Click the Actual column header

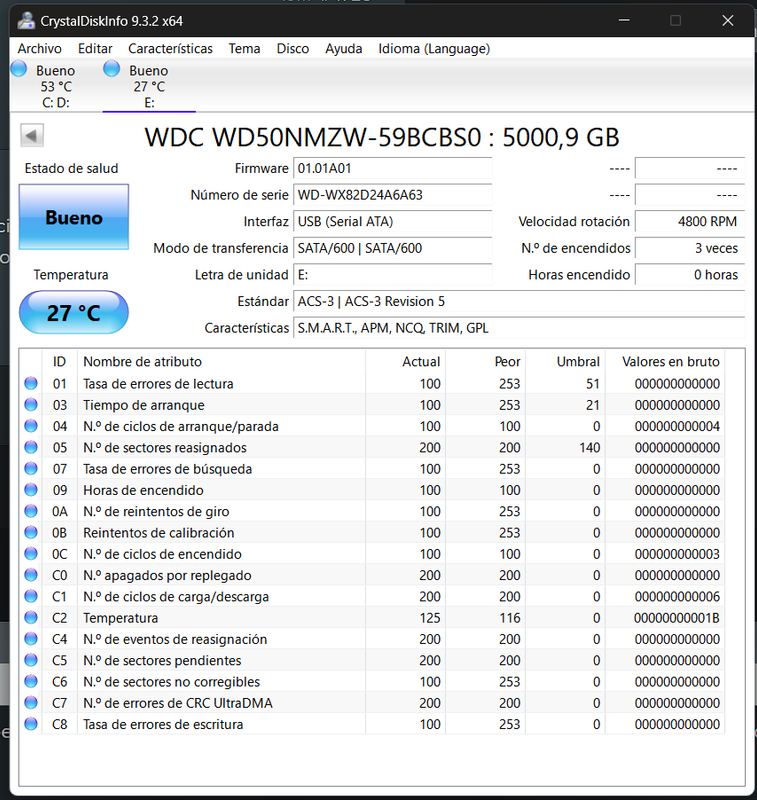406,362
